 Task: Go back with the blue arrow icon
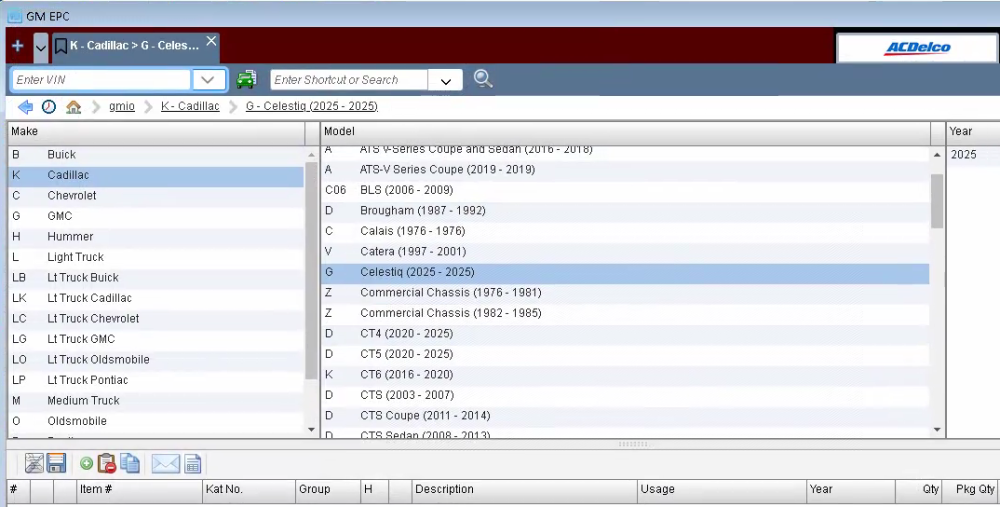point(25,107)
